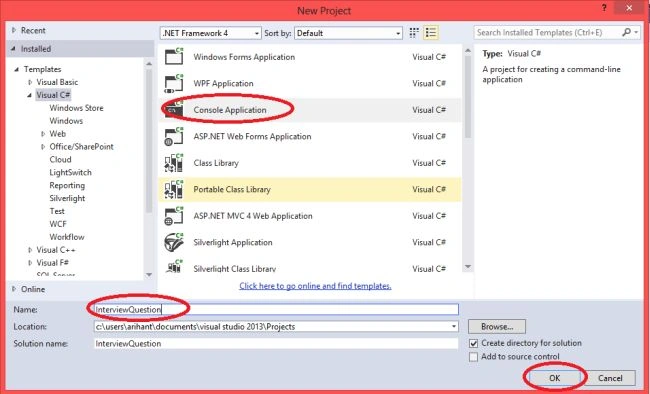
Task: Select the Portable Class Library template name
Action: pos(232,190)
